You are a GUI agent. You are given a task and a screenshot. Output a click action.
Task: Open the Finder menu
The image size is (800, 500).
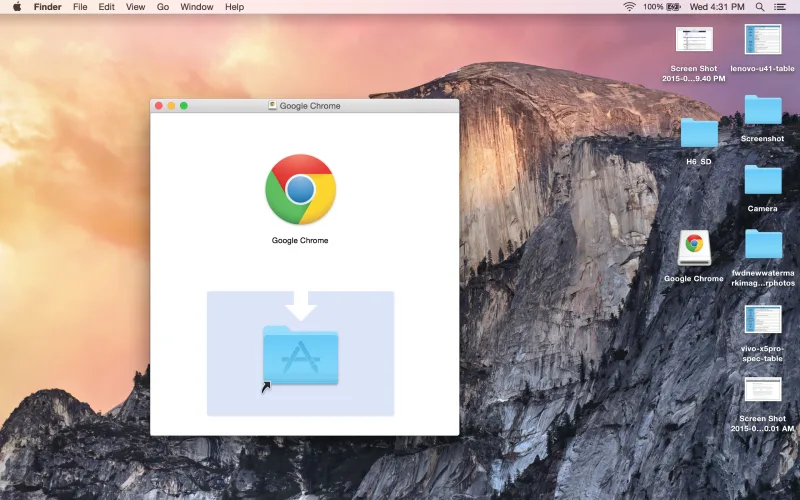point(47,7)
